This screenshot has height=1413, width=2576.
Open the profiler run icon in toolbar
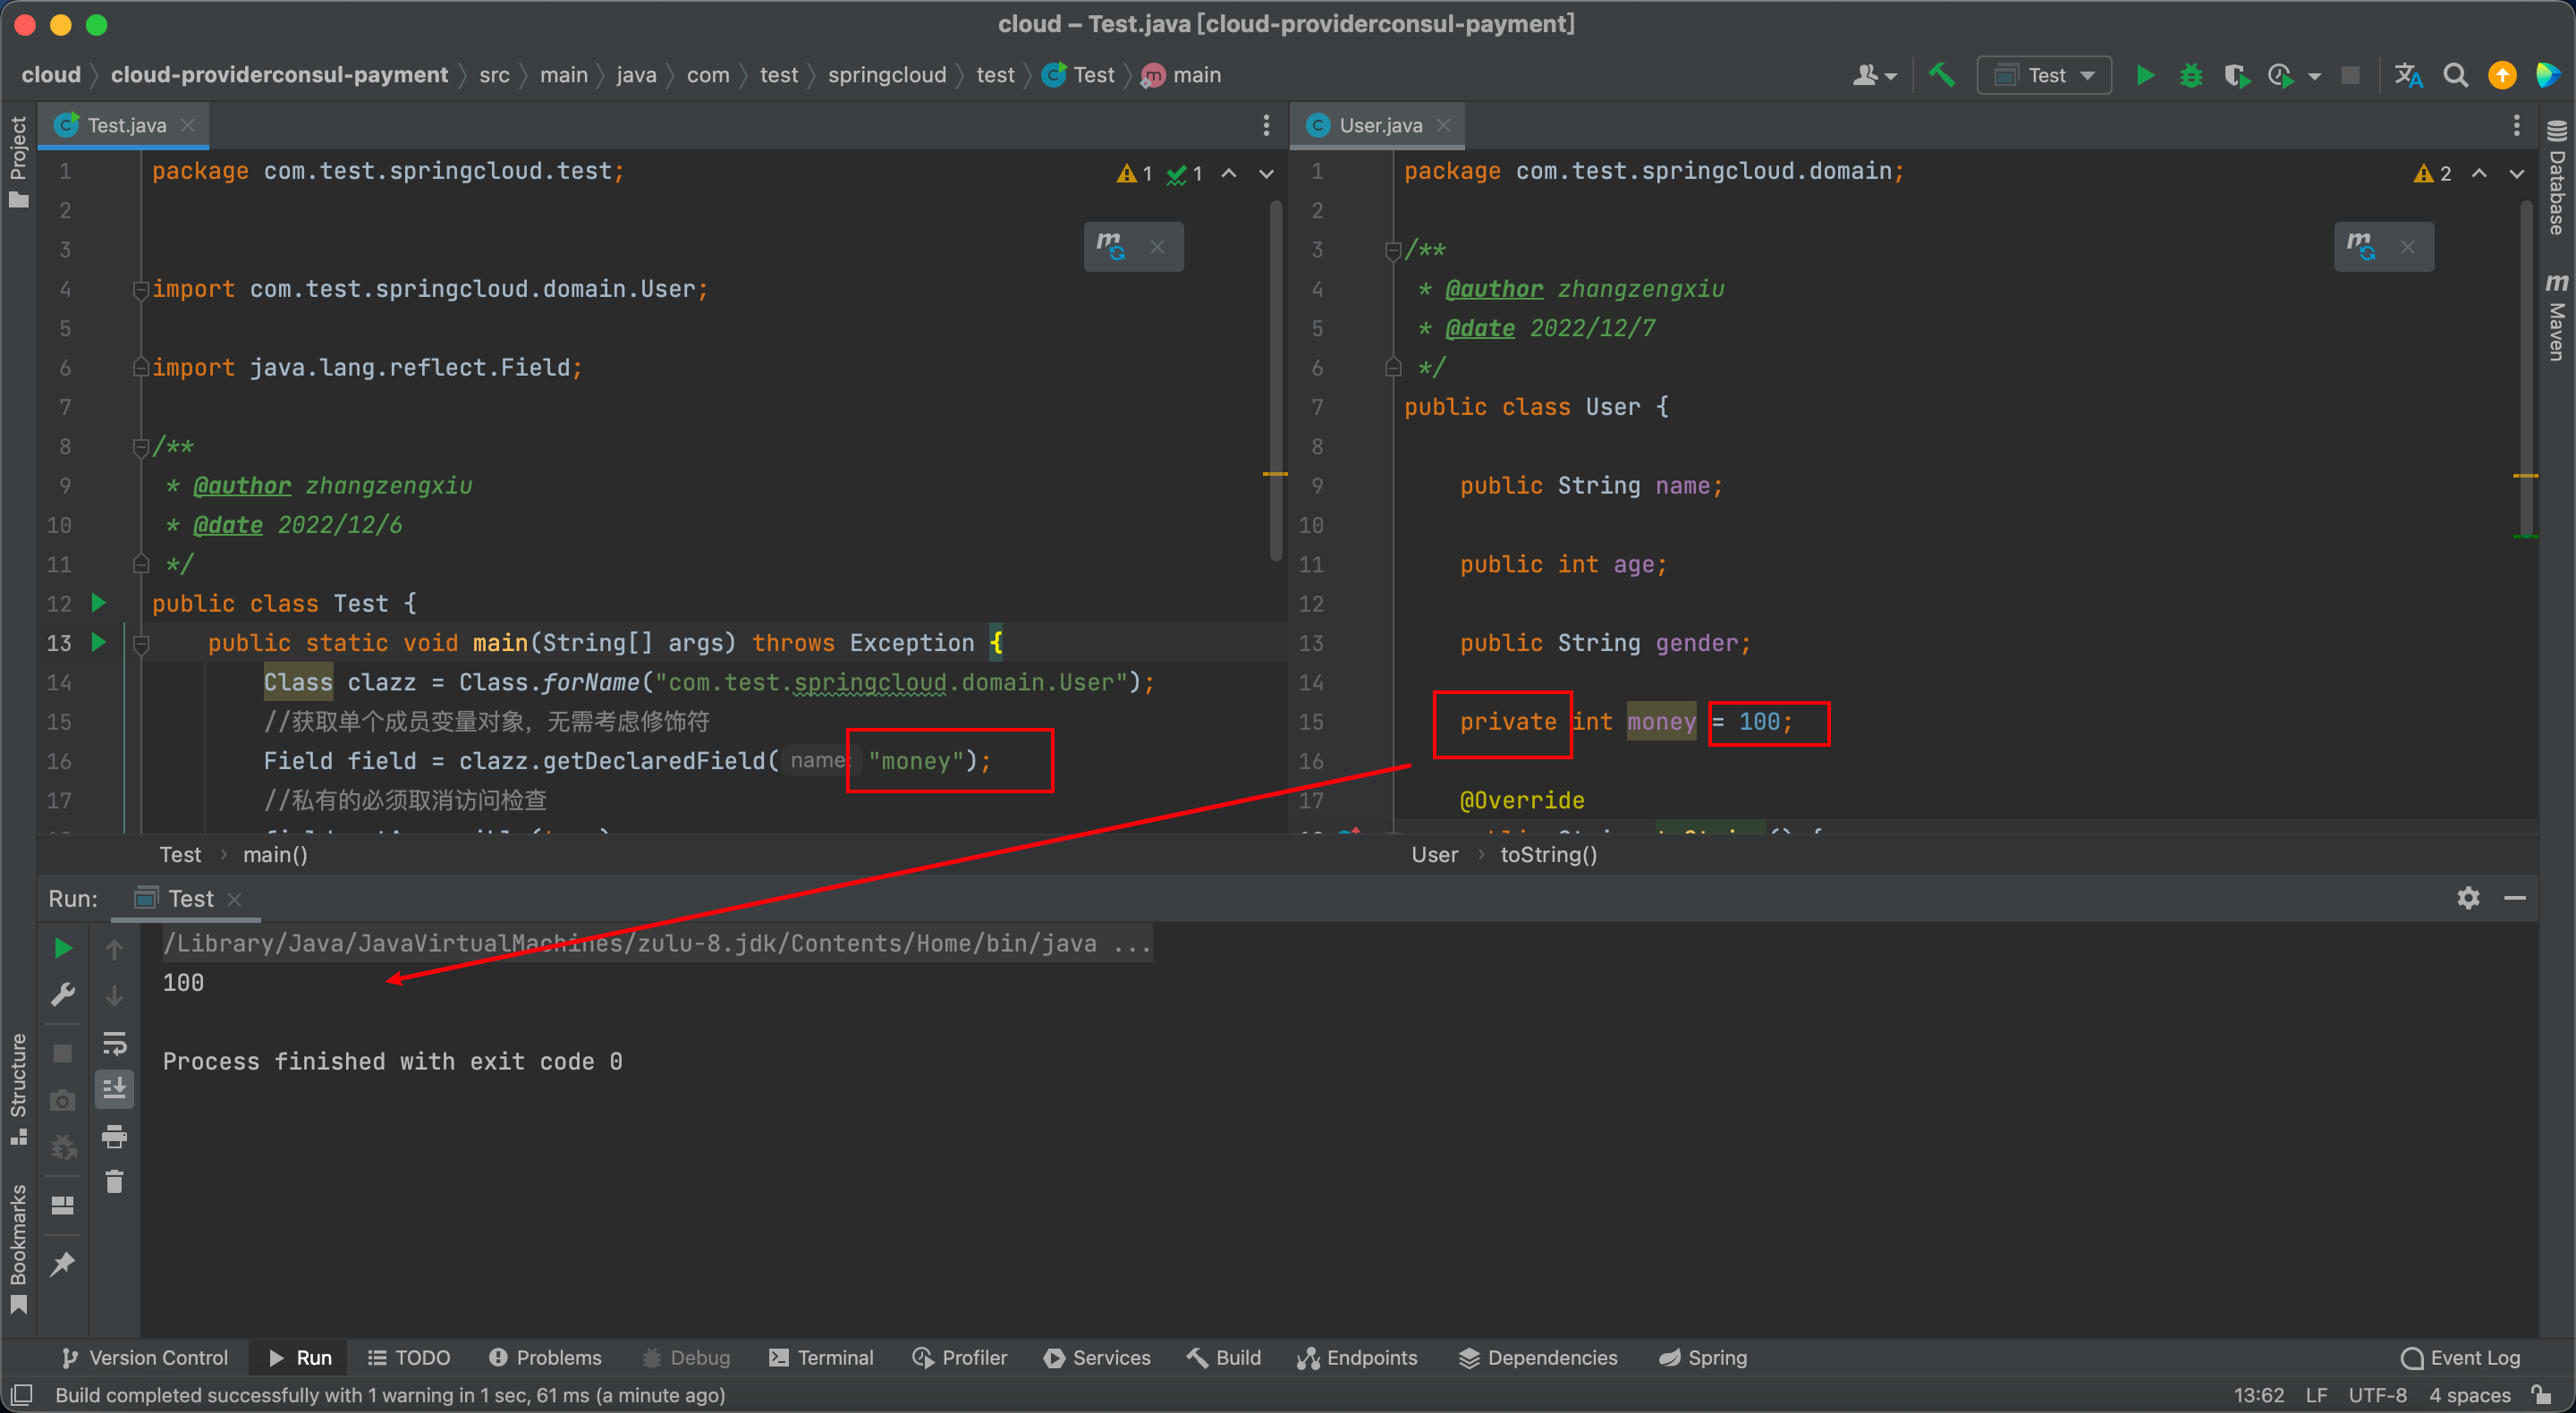point(2280,75)
